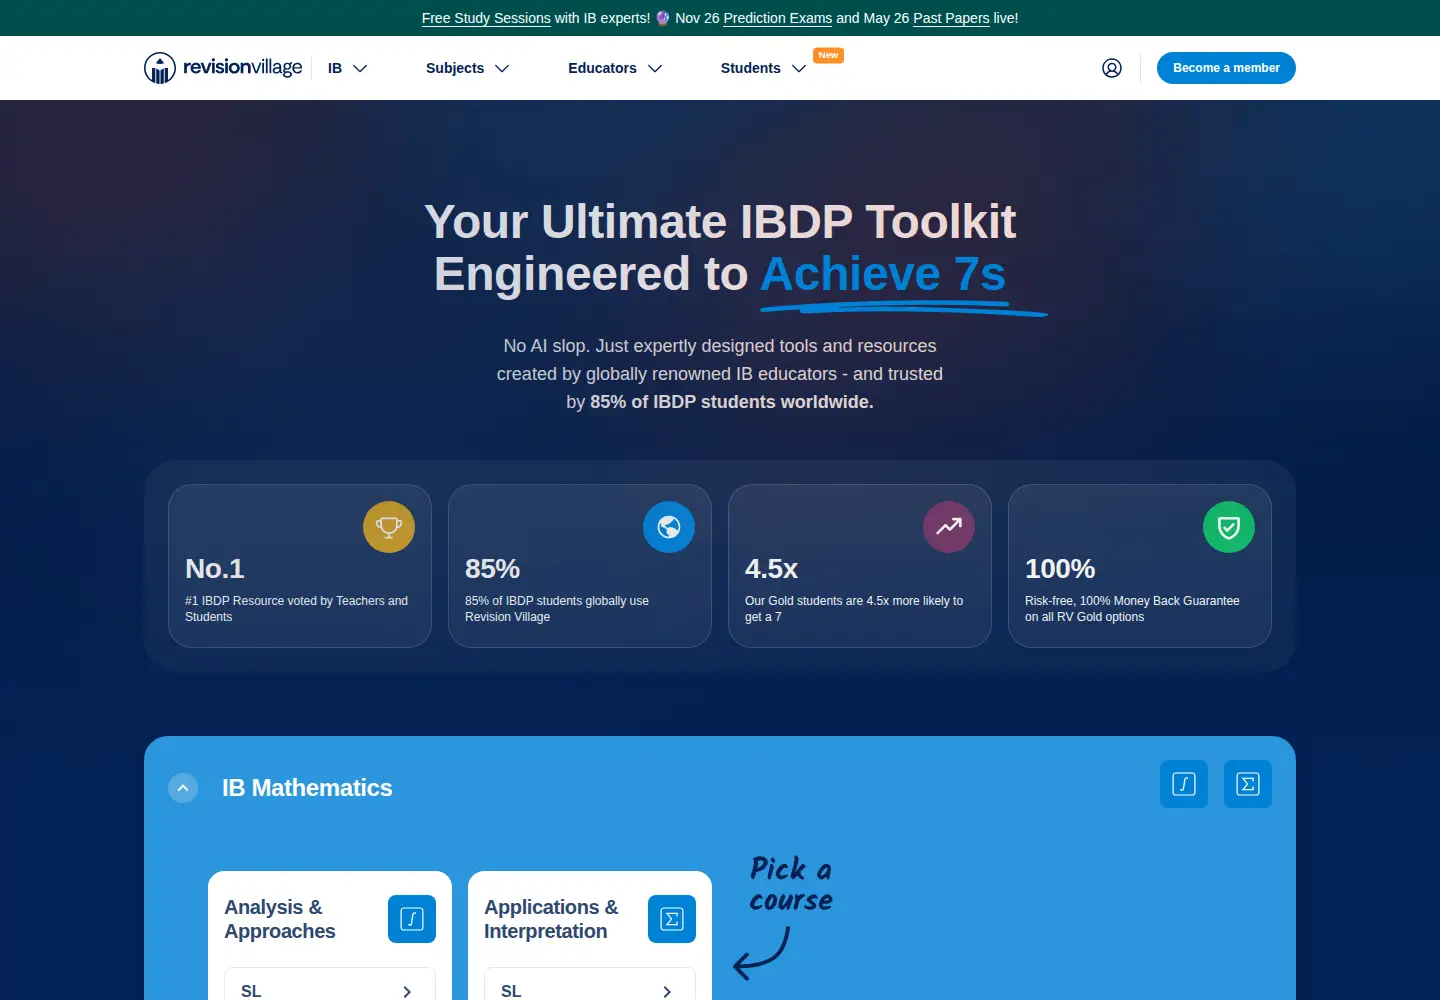
Task: Select the integral icon in IB Mathematics header
Action: point(1184,784)
